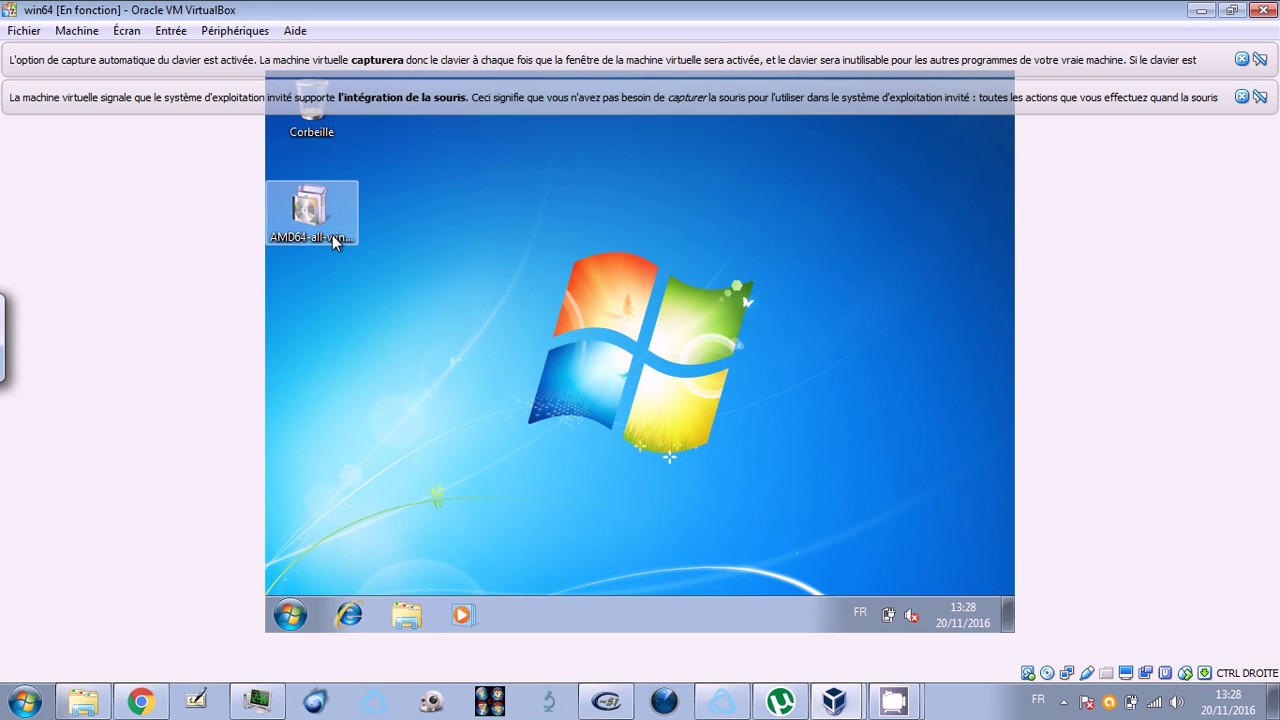Hide mouse integration message permanently

click(x=1260, y=96)
